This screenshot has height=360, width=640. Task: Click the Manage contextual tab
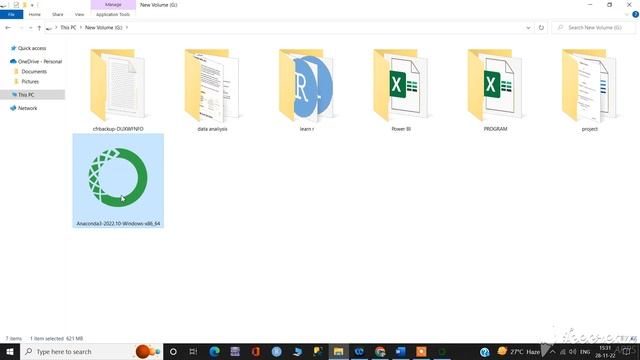113,4
